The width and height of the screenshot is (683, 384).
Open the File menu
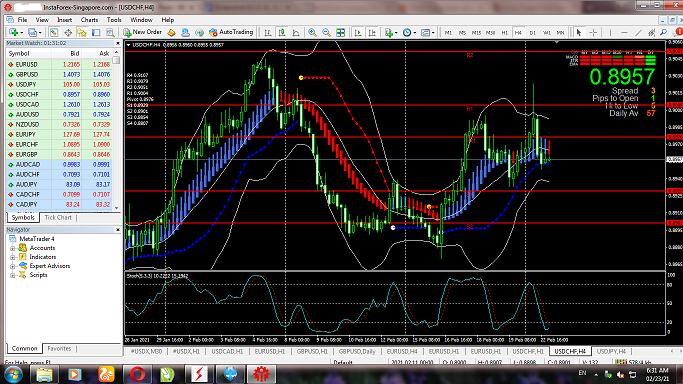(22, 20)
